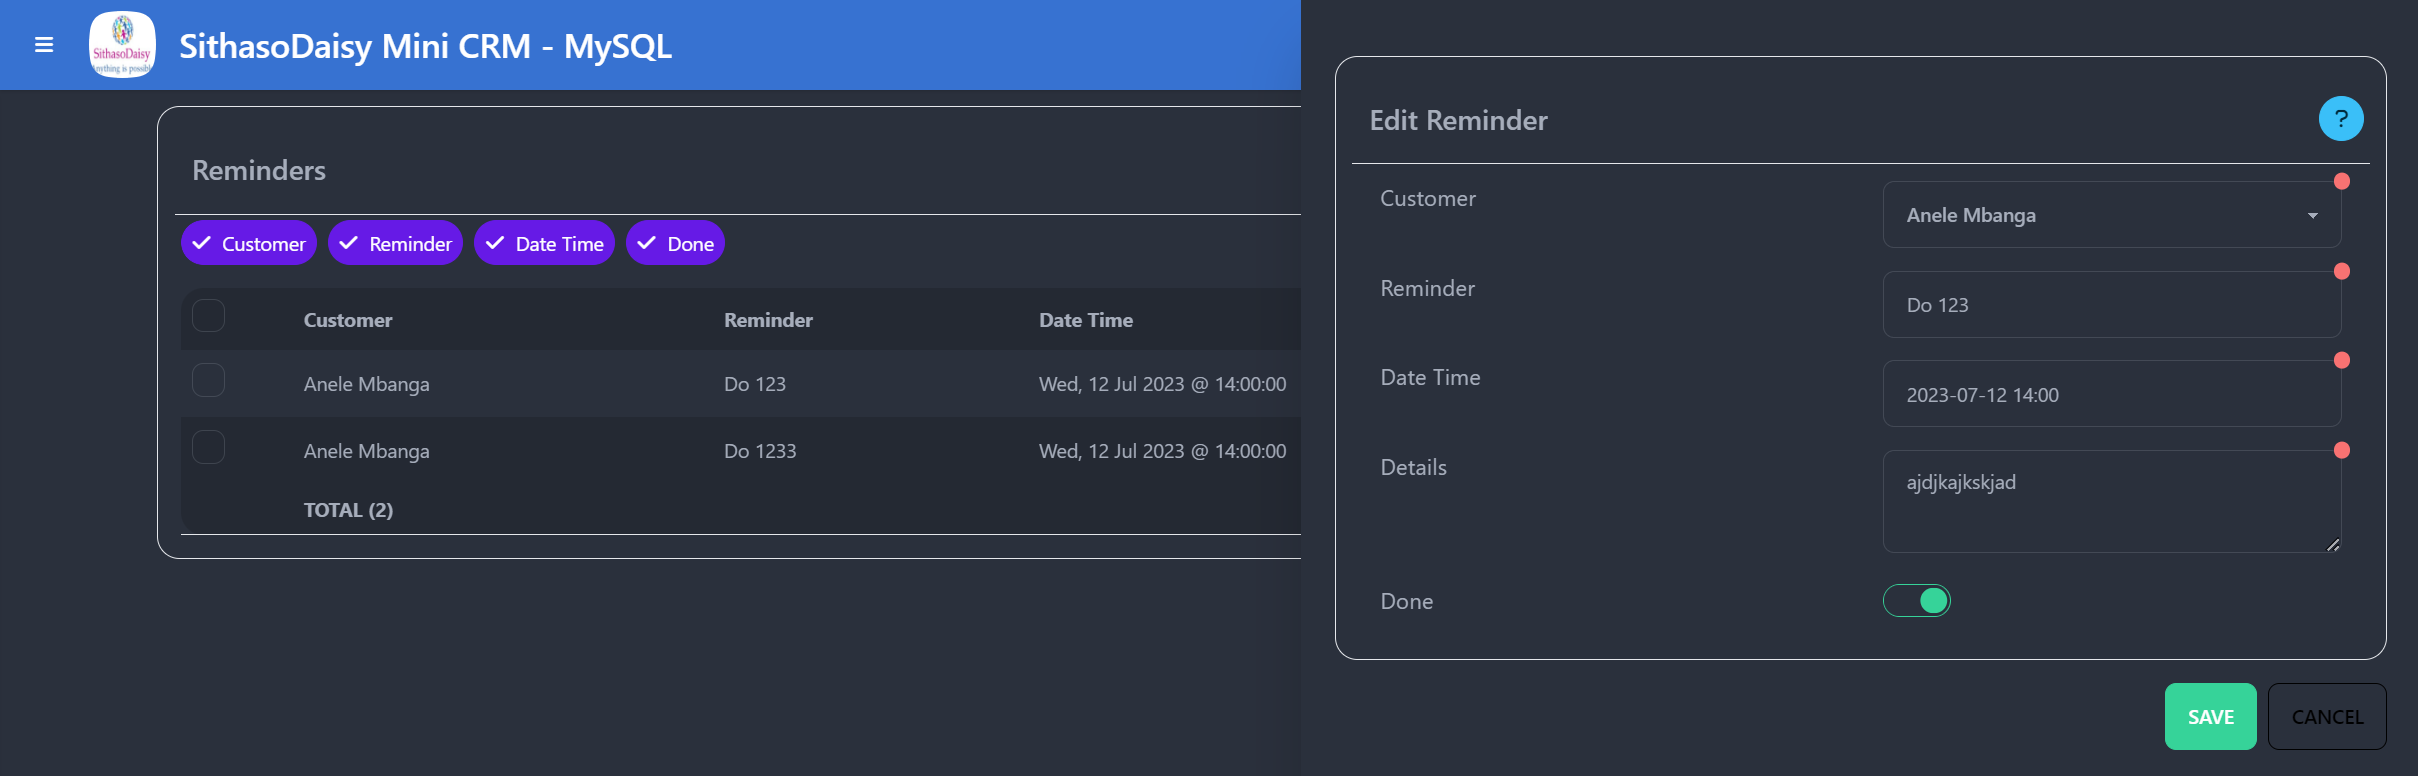Click the checkmark icon on Done chip
The height and width of the screenshot is (776, 2418).
coord(646,243)
